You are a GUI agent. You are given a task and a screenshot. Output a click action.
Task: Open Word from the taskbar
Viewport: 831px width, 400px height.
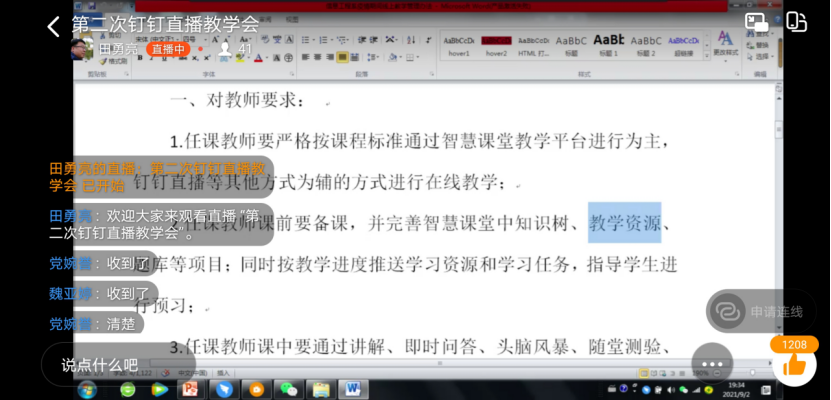[x=353, y=390]
